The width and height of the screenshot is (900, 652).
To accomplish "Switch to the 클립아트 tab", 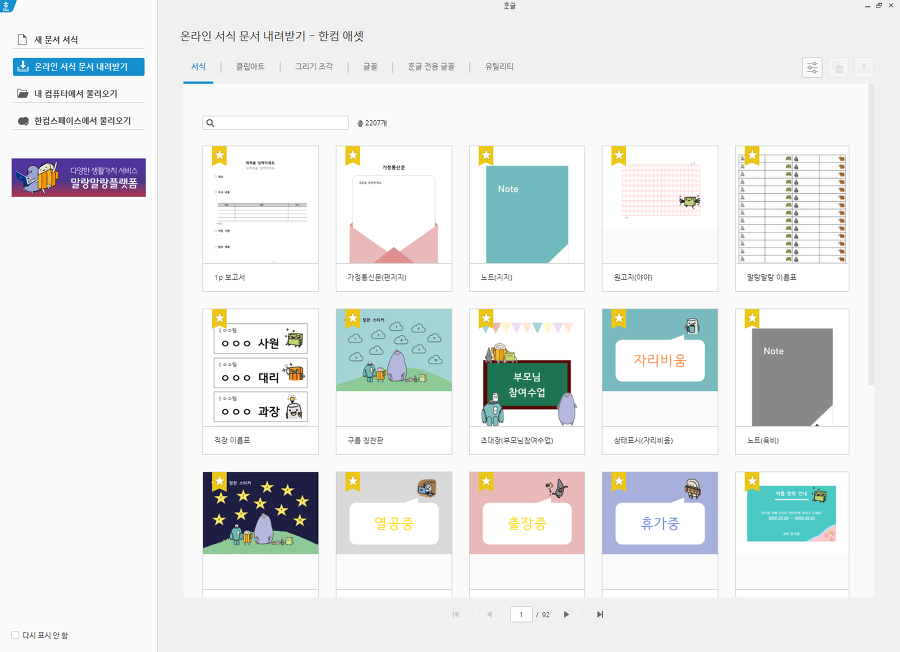I will coord(250,67).
